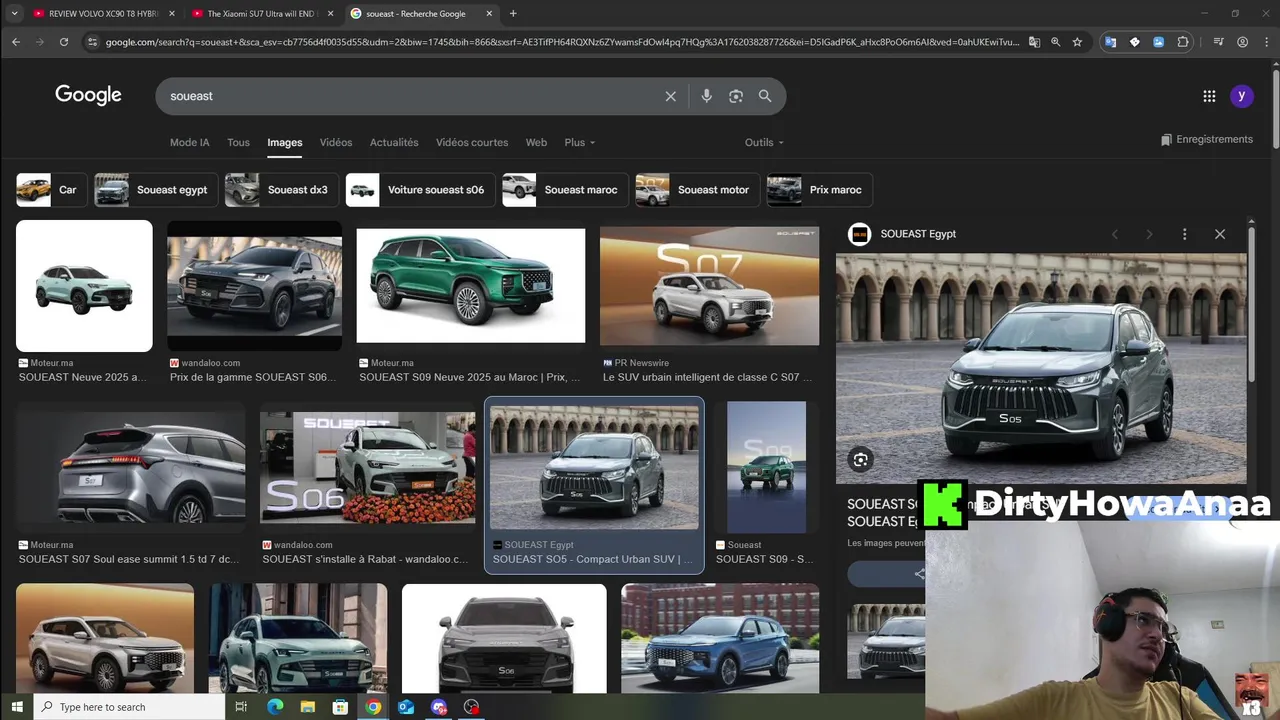Viewport: 1280px width, 720px height.
Task: Expand the Plus search filter dropdown
Action: 579,142
